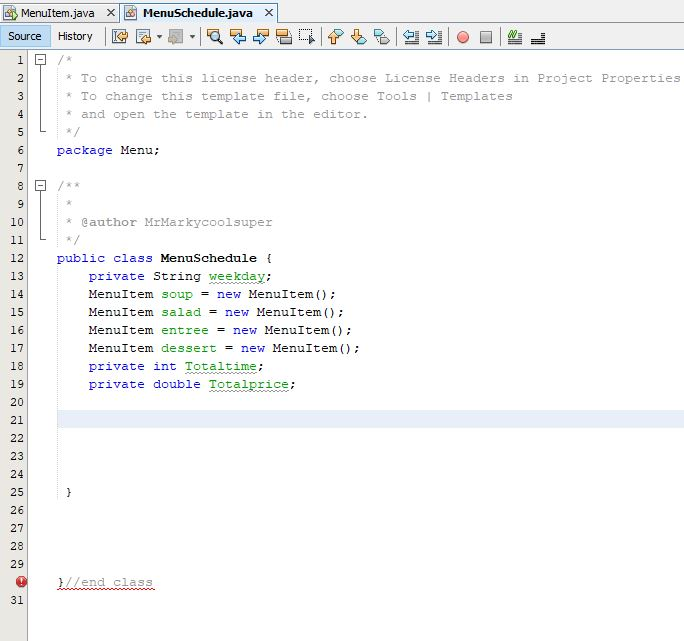The image size is (684, 641).
Task: Place cursor on the highlighted empty line 21
Action: tap(370, 419)
